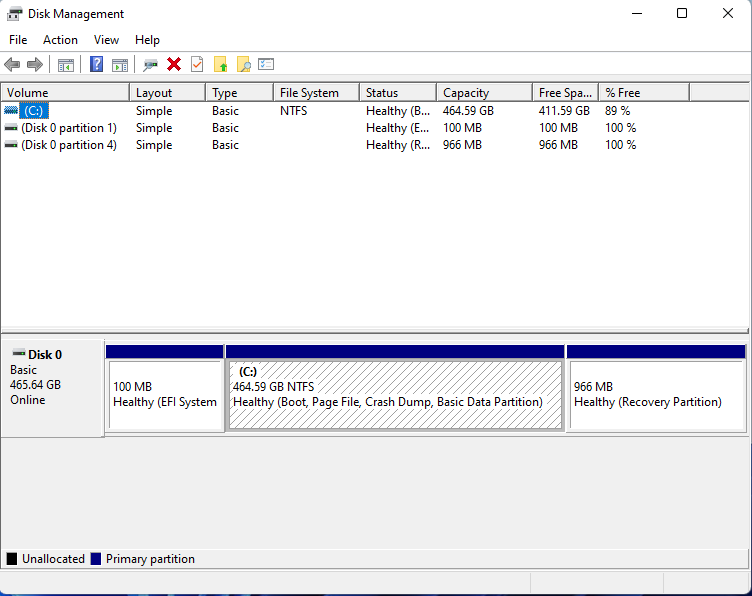752x596 pixels.
Task: Select (Disk 0 partition 1) volume row
Action: pos(69,128)
